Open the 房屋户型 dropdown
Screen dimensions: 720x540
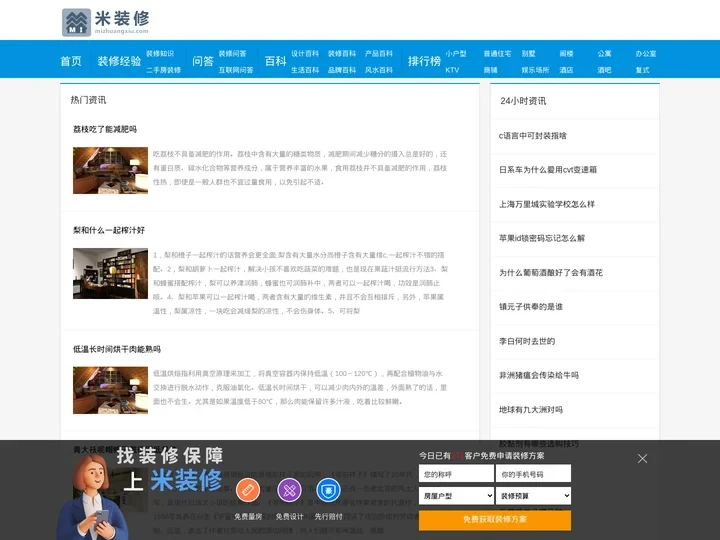456,496
